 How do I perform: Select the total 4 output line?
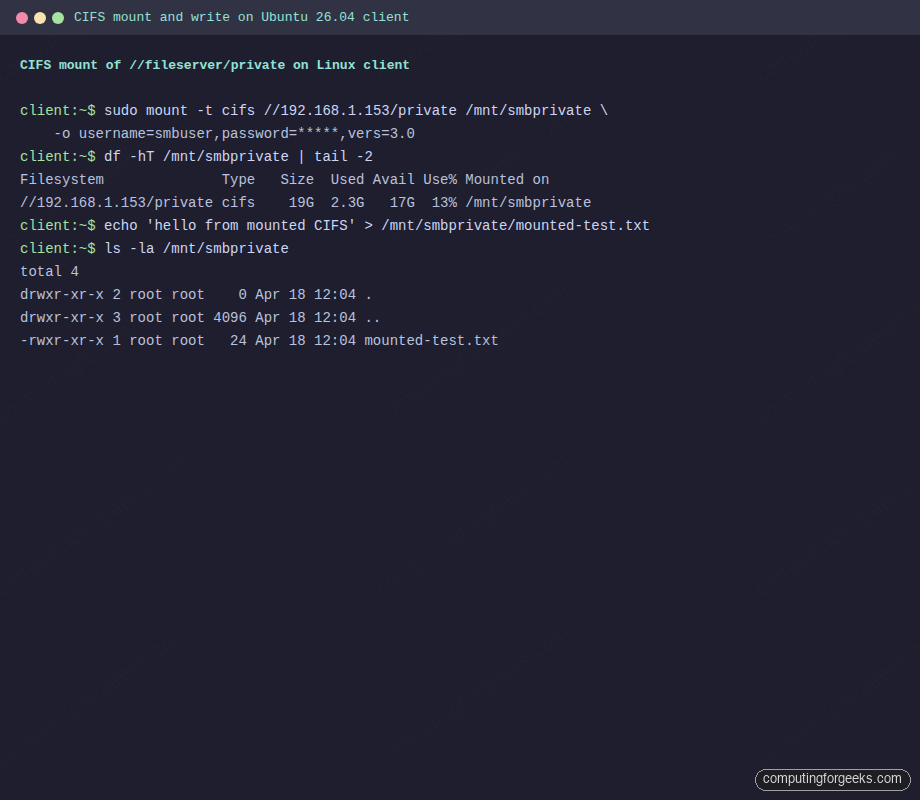48,271
